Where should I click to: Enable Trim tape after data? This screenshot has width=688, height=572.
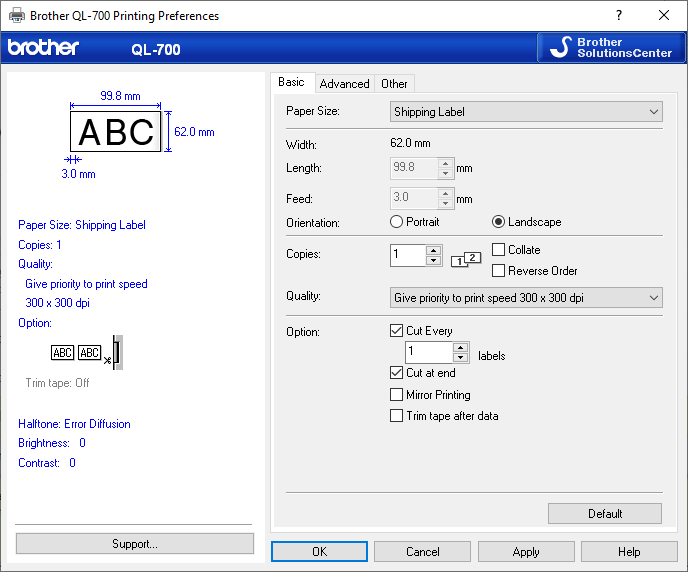[x=396, y=415]
